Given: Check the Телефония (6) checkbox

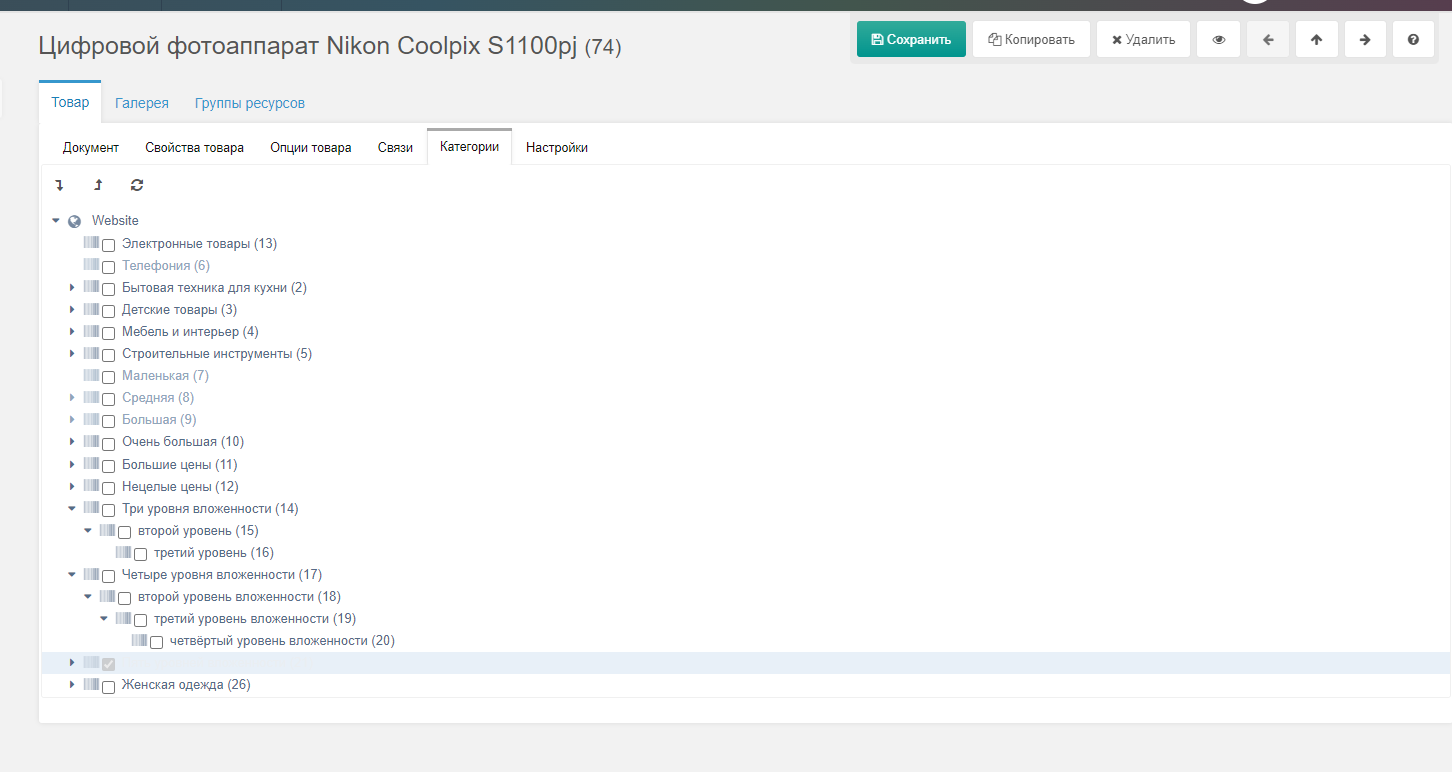Looking at the screenshot, I should [109, 267].
